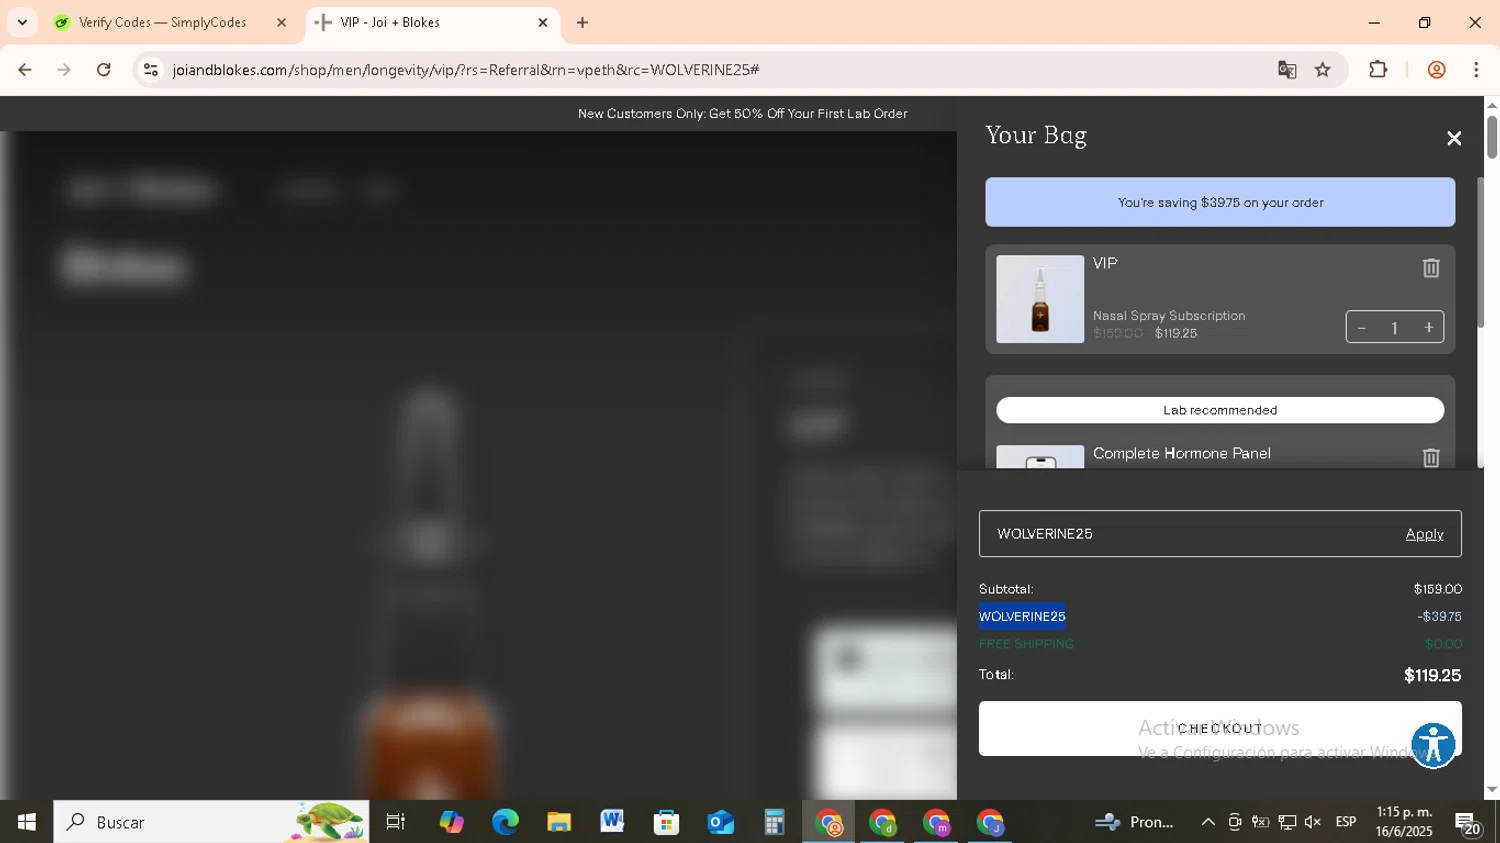
Task: Open File Explorer from taskbar
Action: (559, 822)
